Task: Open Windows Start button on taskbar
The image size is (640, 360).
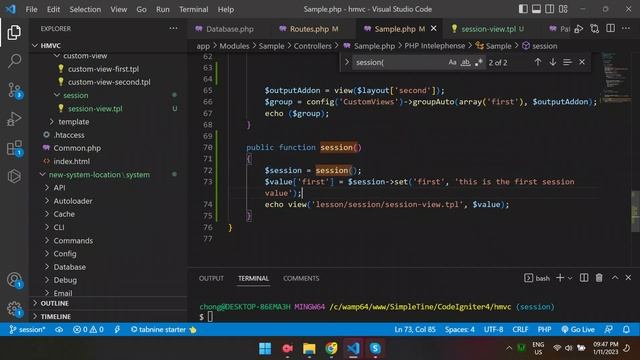Action: click(265, 349)
